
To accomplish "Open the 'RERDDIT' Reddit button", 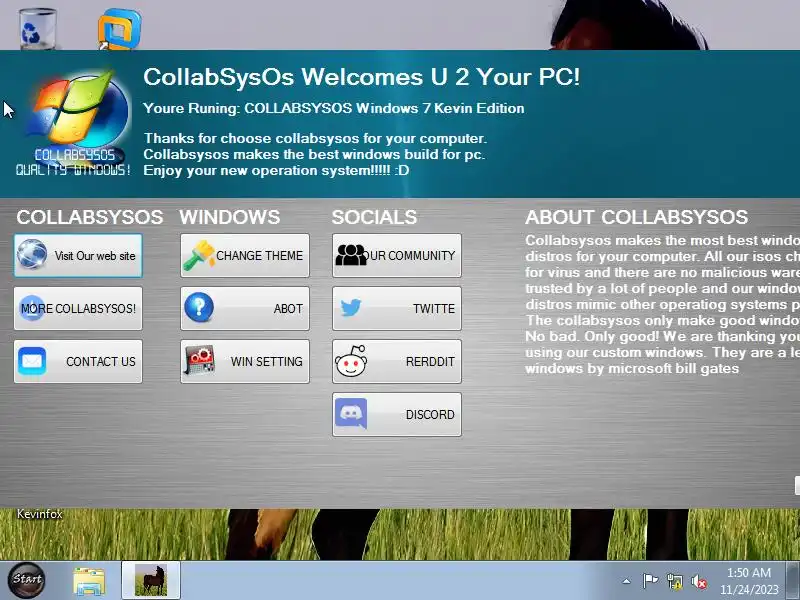I will point(397,362).
